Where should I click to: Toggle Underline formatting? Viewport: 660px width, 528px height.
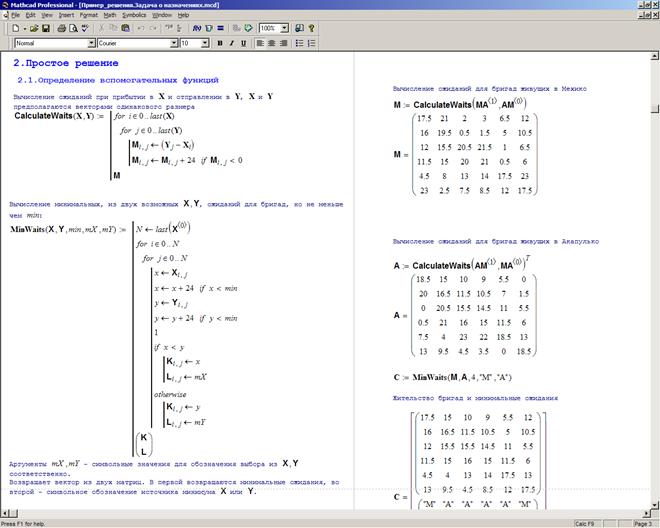[x=243, y=43]
